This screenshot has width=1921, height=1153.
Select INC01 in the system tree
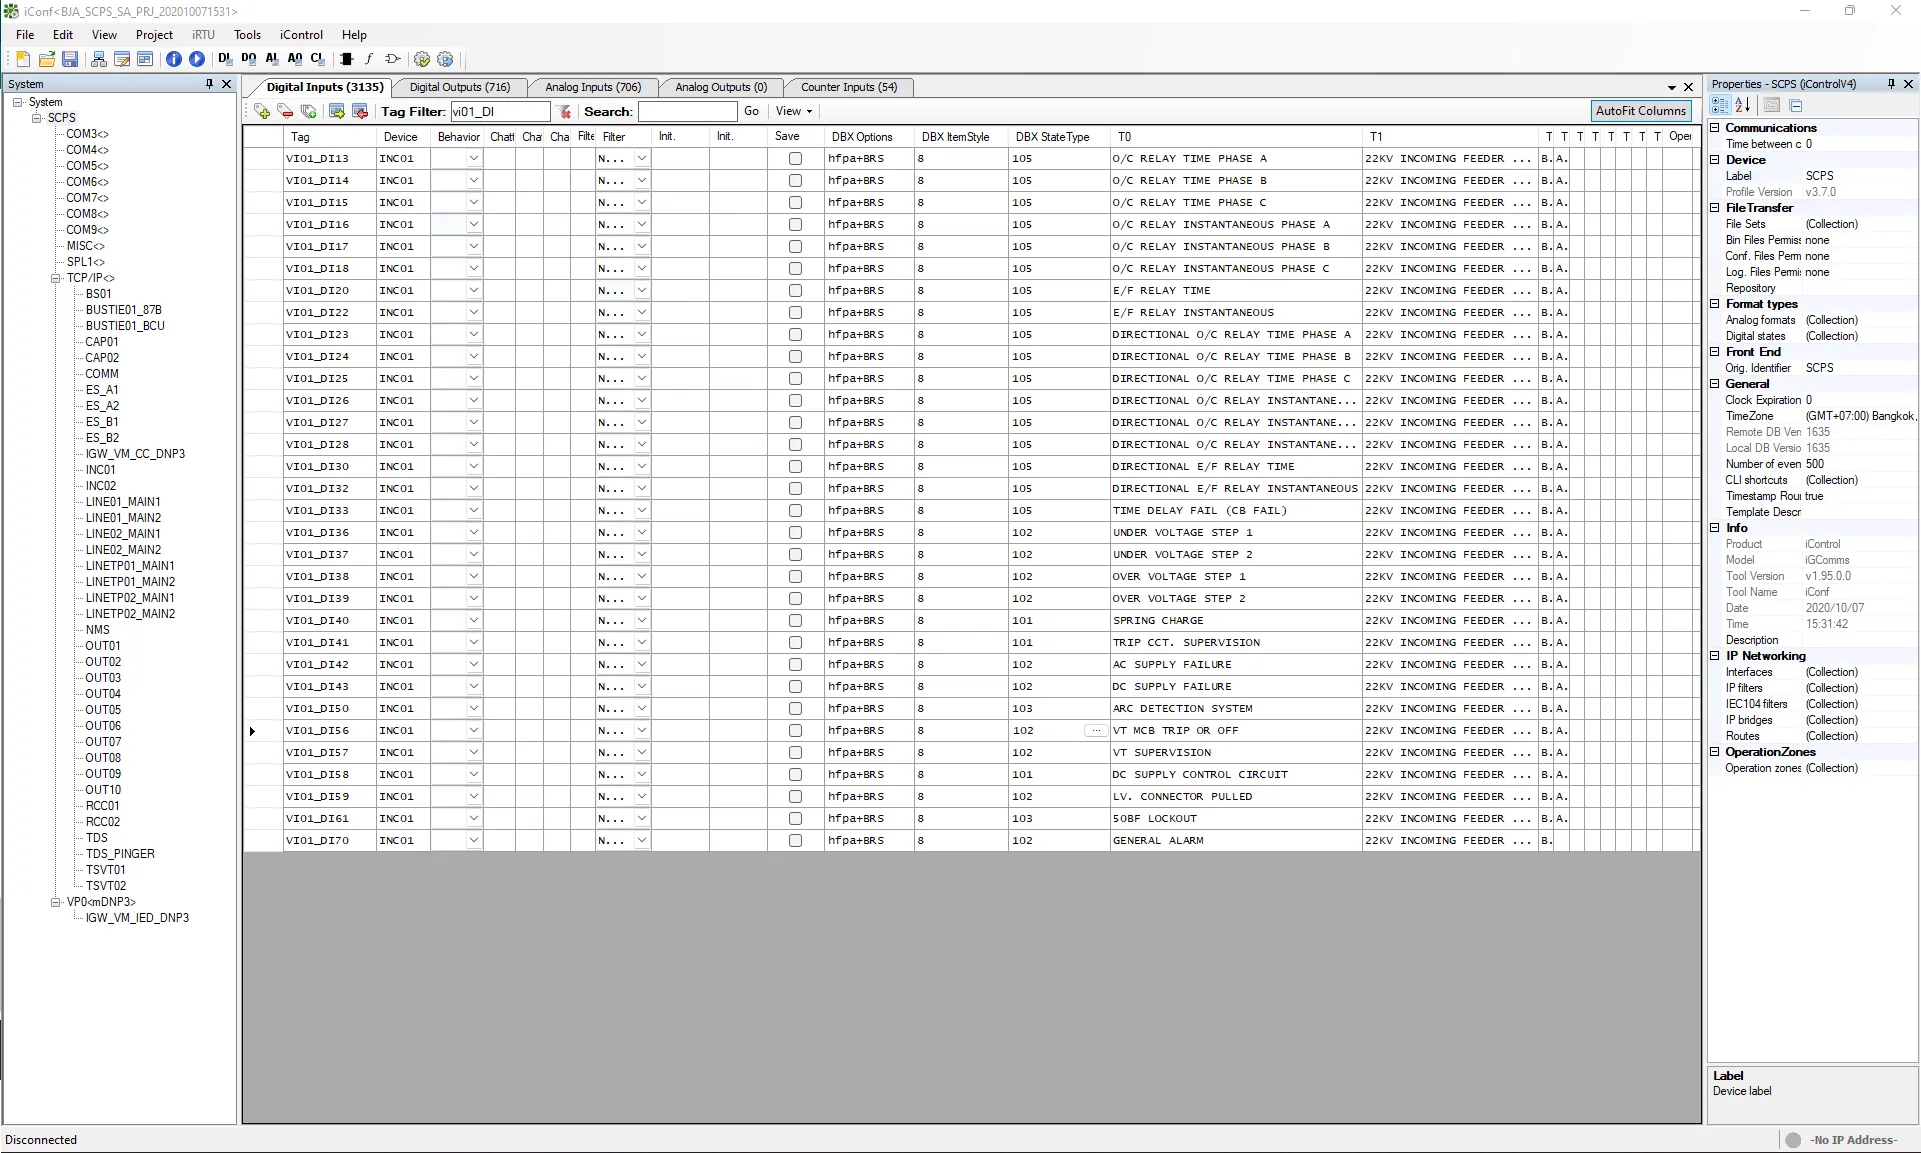pyautogui.click(x=100, y=470)
